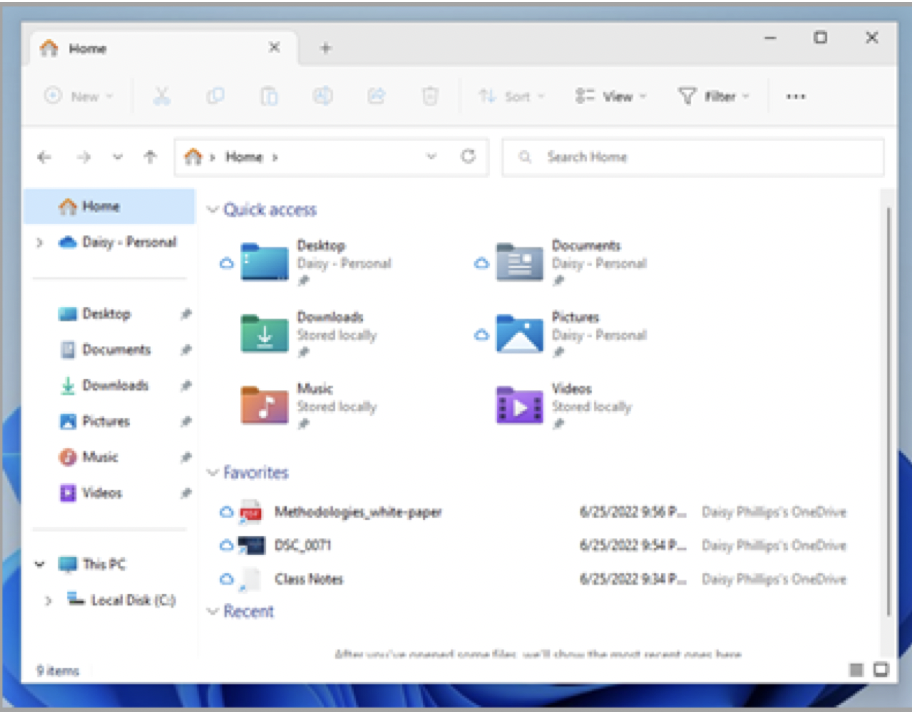This screenshot has width=912, height=712.
Task: Click the Copy icon in toolbar
Action: pyautogui.click(x=215, y=96)
